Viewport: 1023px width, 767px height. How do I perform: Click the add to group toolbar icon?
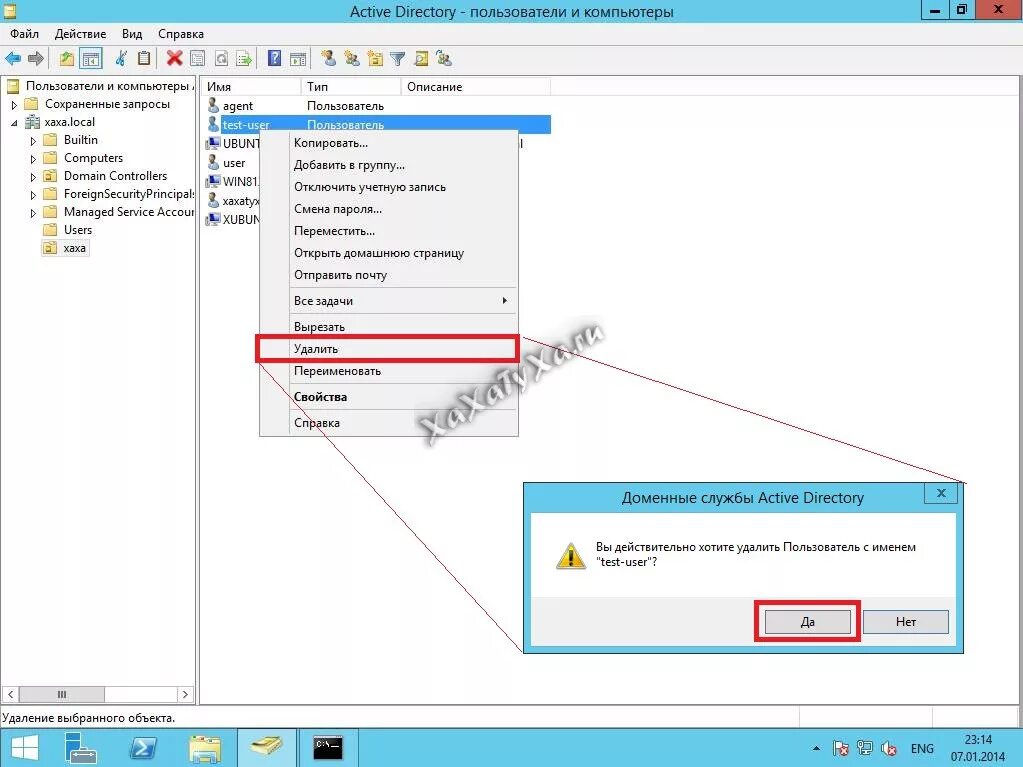tap(444, 59)
